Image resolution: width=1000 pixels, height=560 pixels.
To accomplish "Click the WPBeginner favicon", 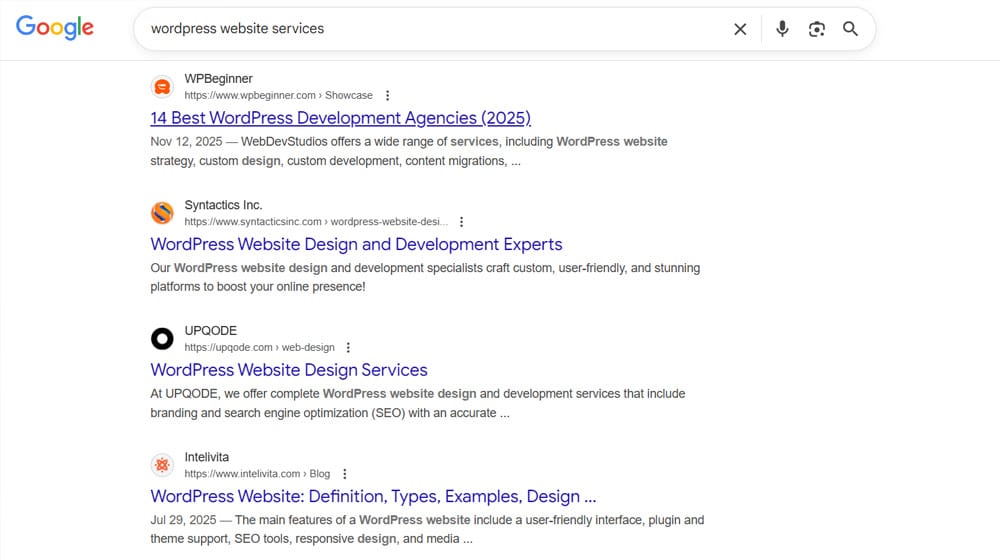I will tap(162, 87).
